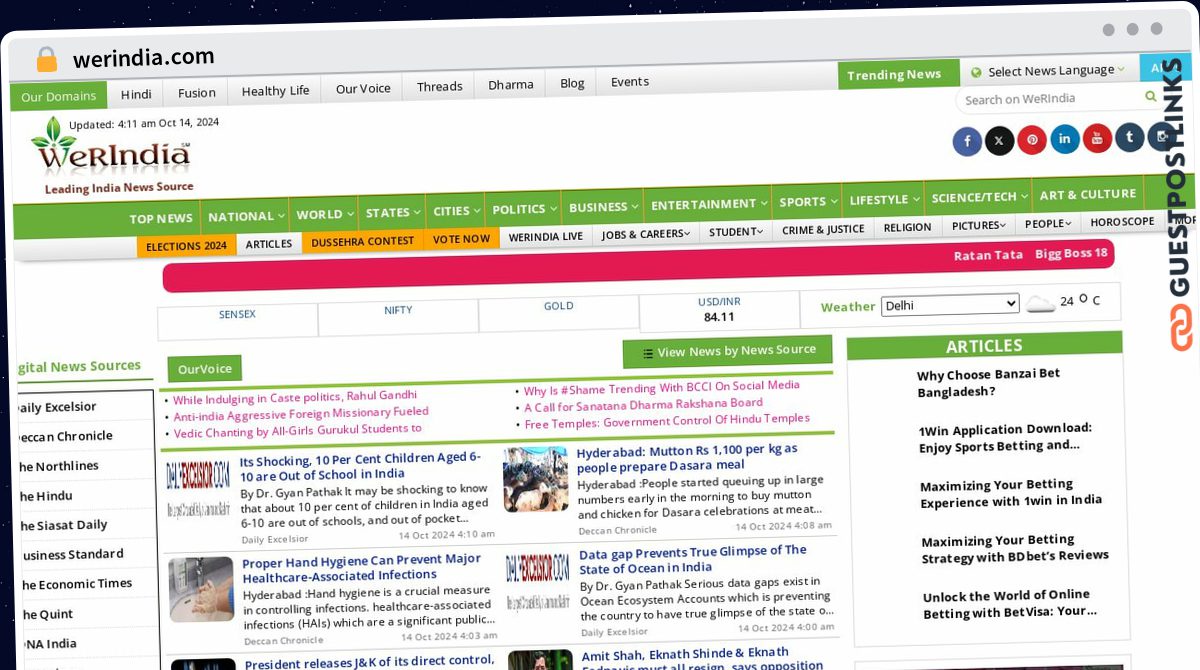Click the list icon beside View News by News Source

pyautogui.click(x=648, y=353)
